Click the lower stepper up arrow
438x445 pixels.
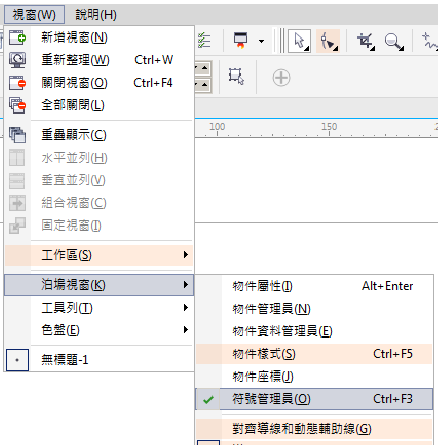204,85
